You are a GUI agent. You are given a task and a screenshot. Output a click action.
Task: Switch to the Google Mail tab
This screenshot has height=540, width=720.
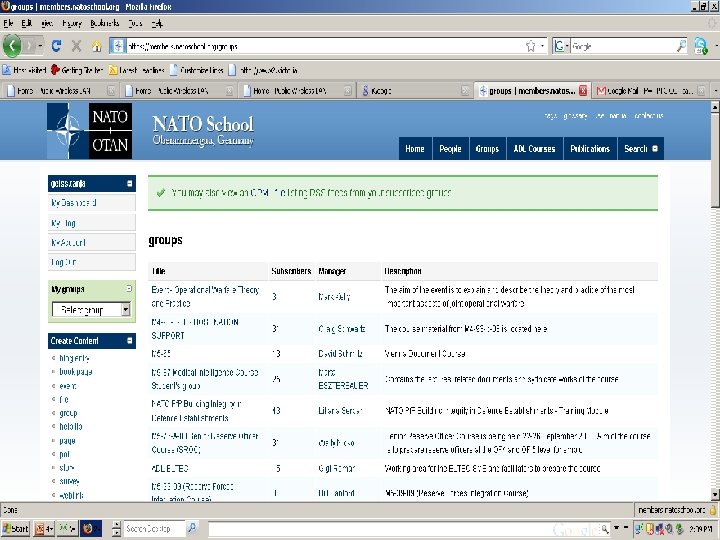(x=651, y=91)
